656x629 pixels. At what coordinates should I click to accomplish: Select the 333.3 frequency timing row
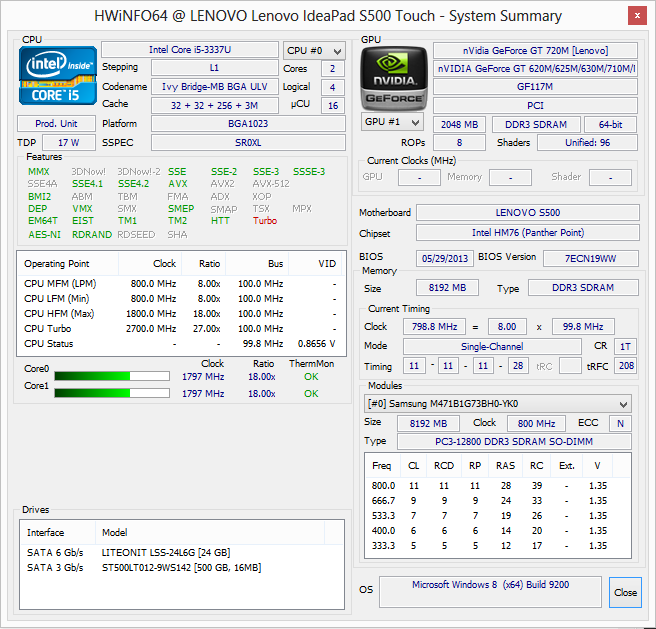coord(497,546)
